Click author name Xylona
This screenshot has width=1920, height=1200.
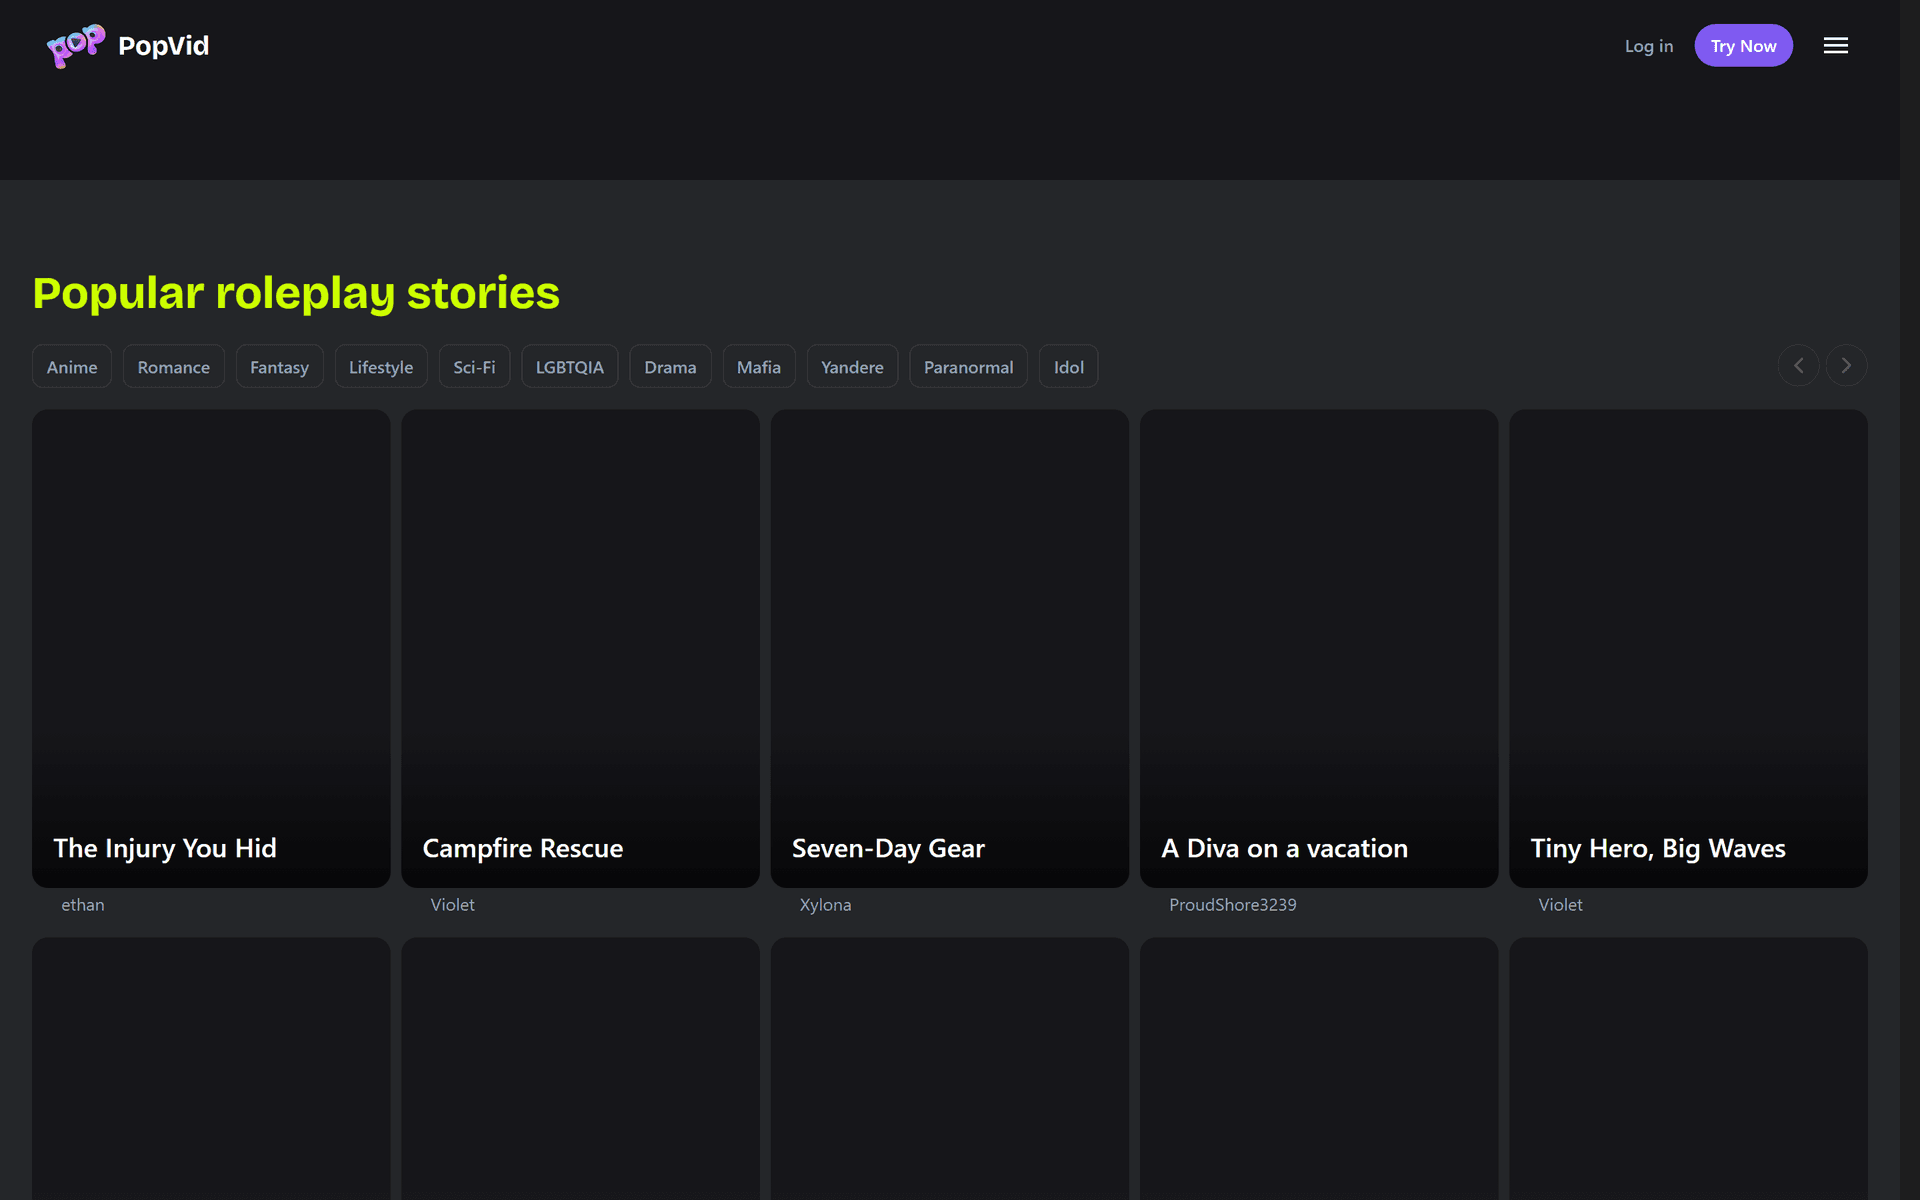(826, 905)
